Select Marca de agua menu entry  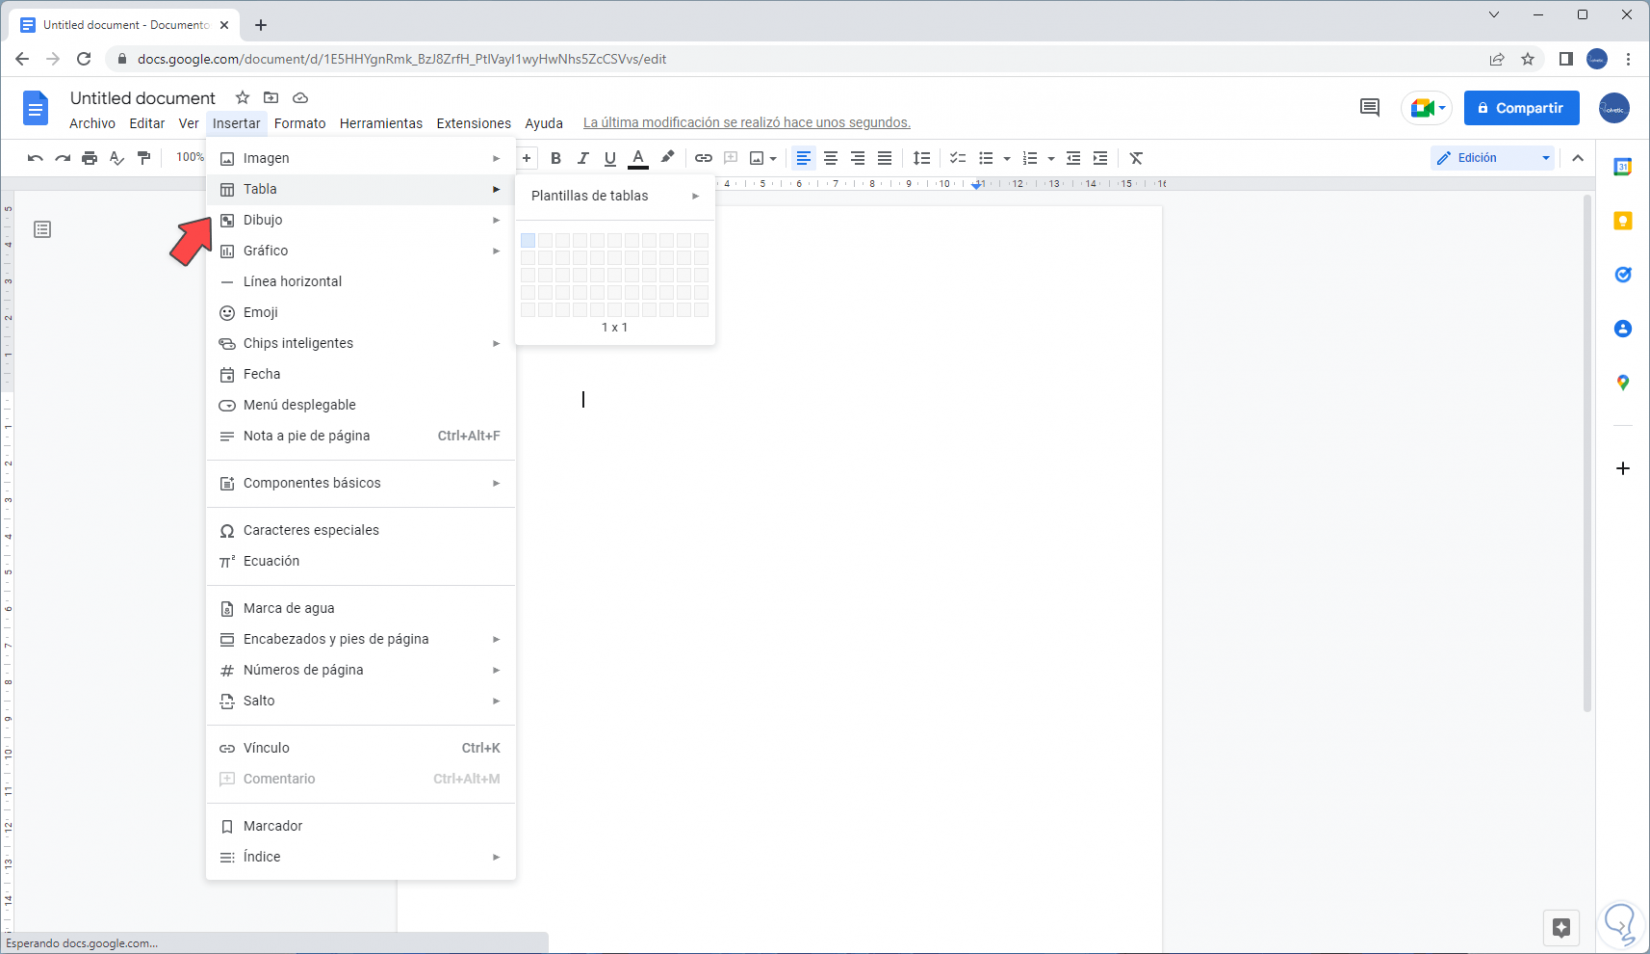(361, 608)
